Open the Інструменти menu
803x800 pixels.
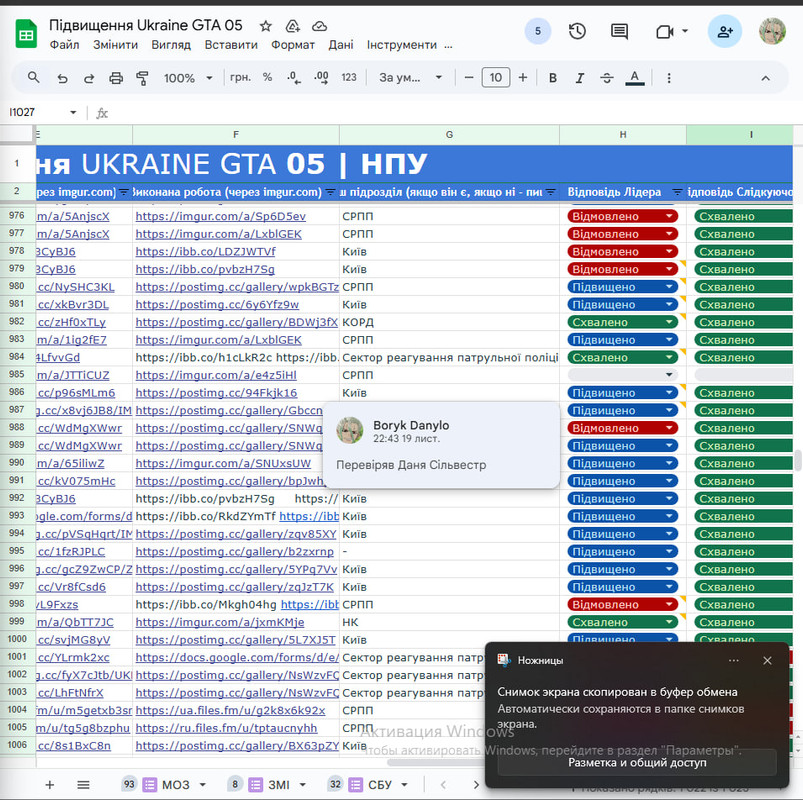[402, 45]
